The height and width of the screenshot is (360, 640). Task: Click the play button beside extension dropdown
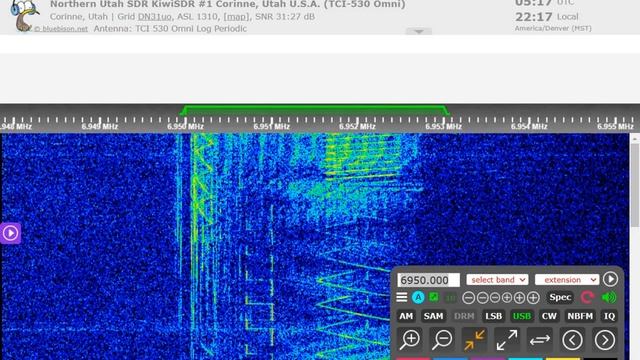[610, 279]
